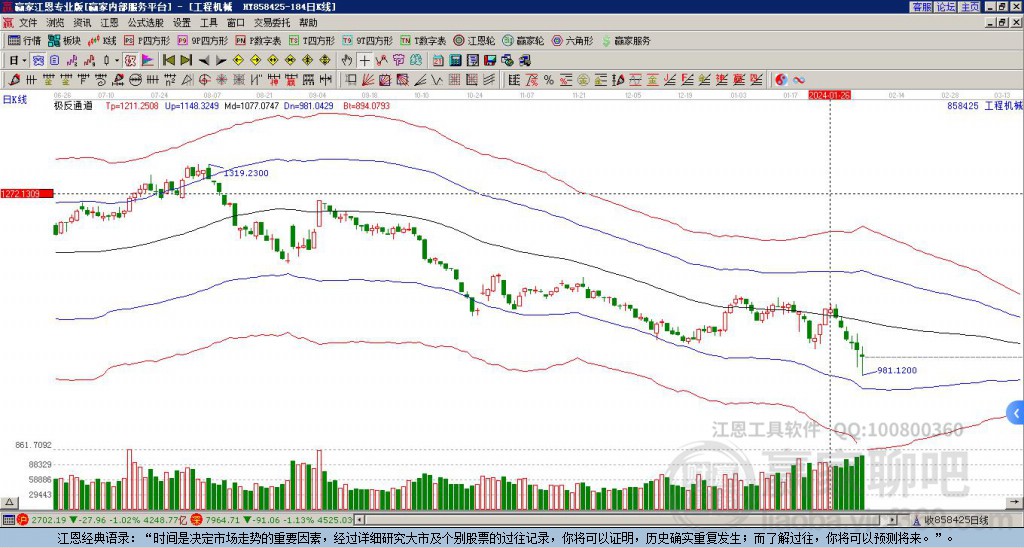Click the infinity loop icon
This screenshot has height=548, width=1024.
point(799,80)
